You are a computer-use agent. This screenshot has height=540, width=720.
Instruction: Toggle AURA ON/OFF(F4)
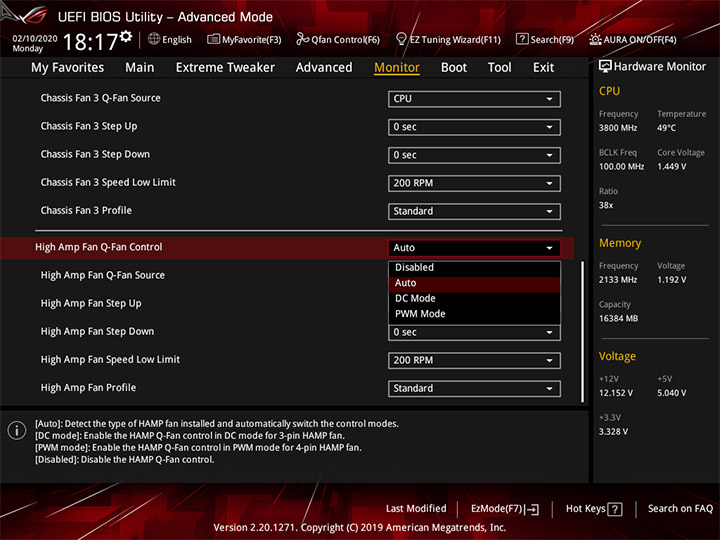click(x=633, y=39)
